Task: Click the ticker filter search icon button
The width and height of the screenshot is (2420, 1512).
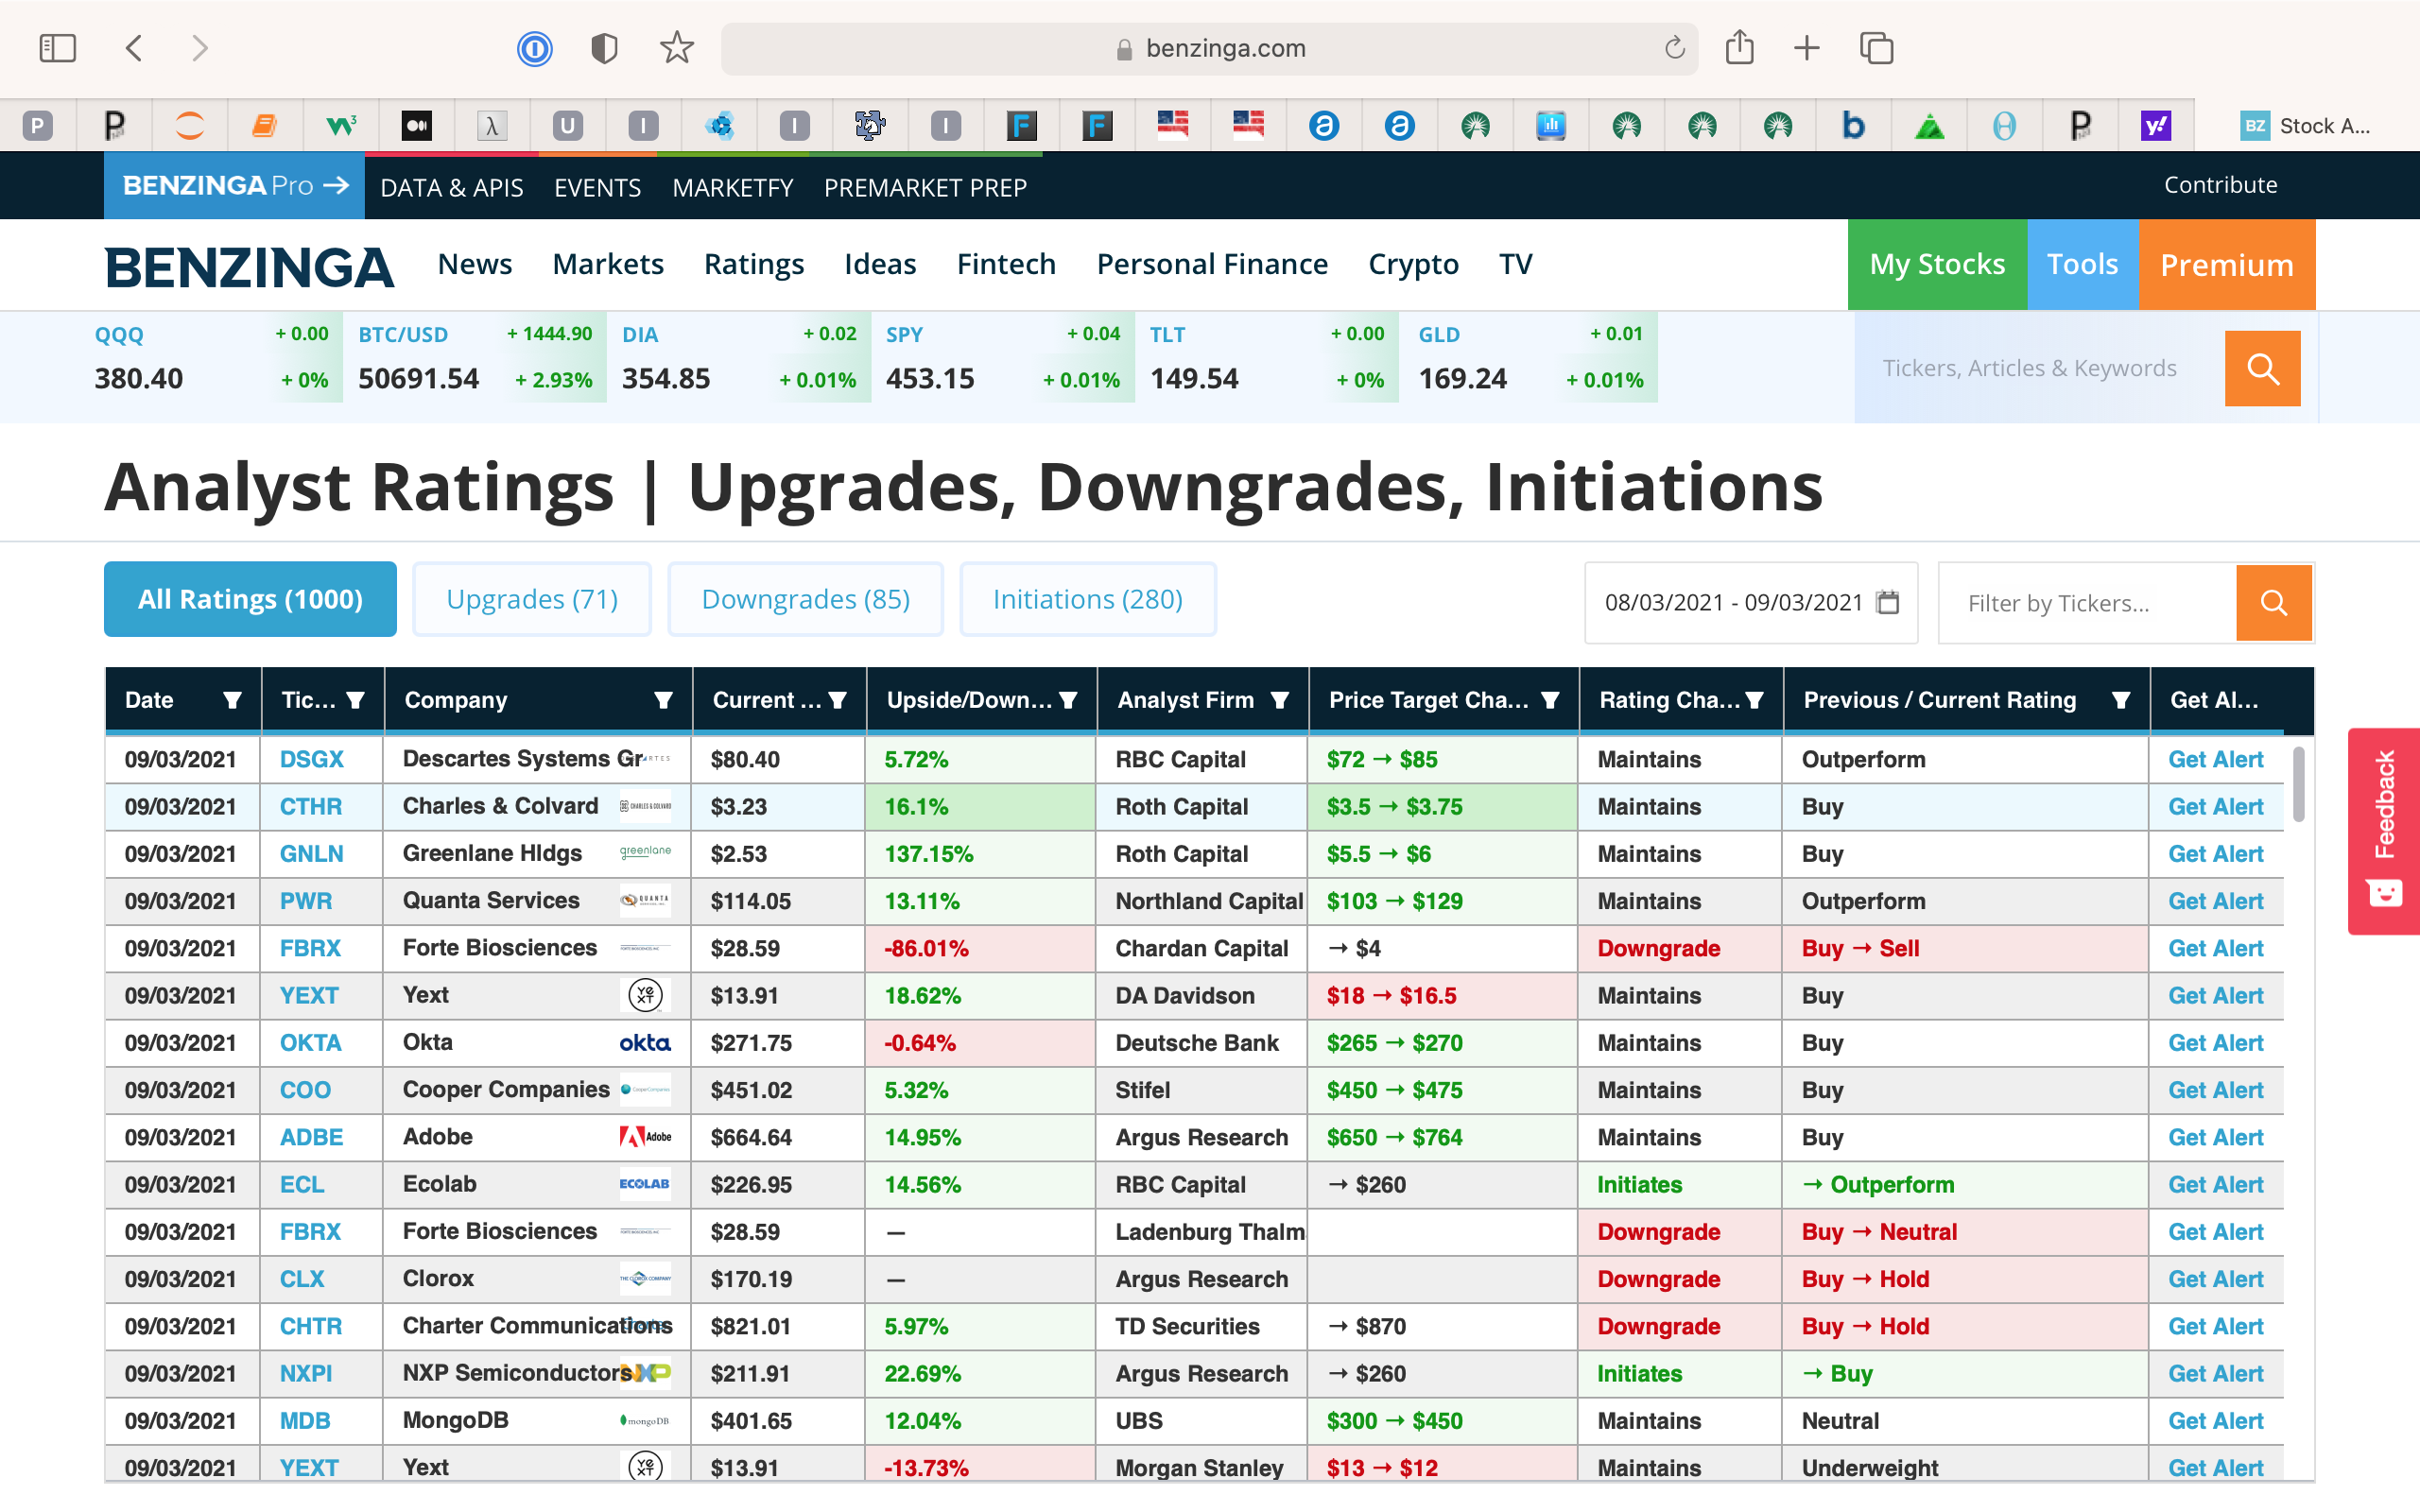Action: (x=2273, y=602)
